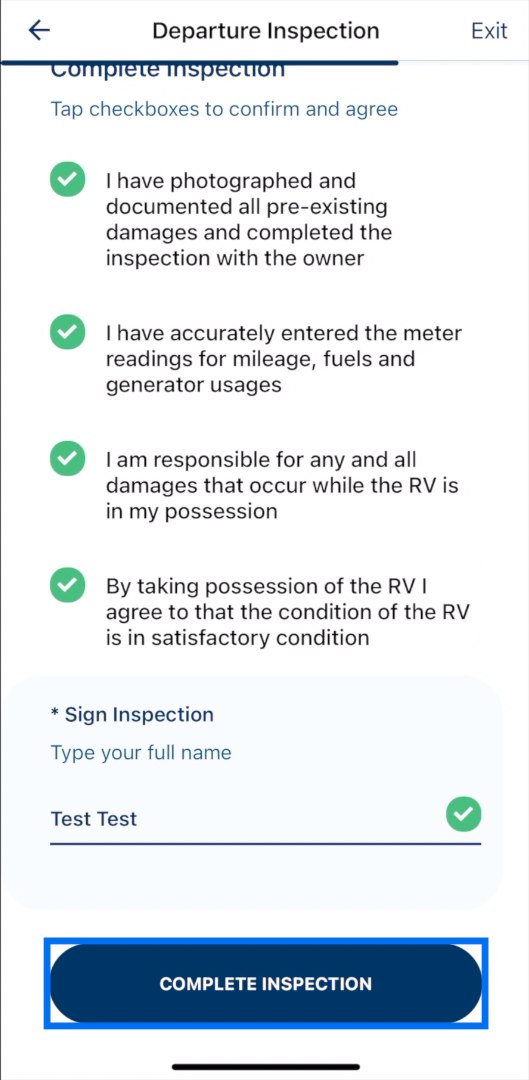This screenshot has height=1080, width=529.
Task: Tap the home indicator bar at bottom
Action: [x=266, y=1067]
